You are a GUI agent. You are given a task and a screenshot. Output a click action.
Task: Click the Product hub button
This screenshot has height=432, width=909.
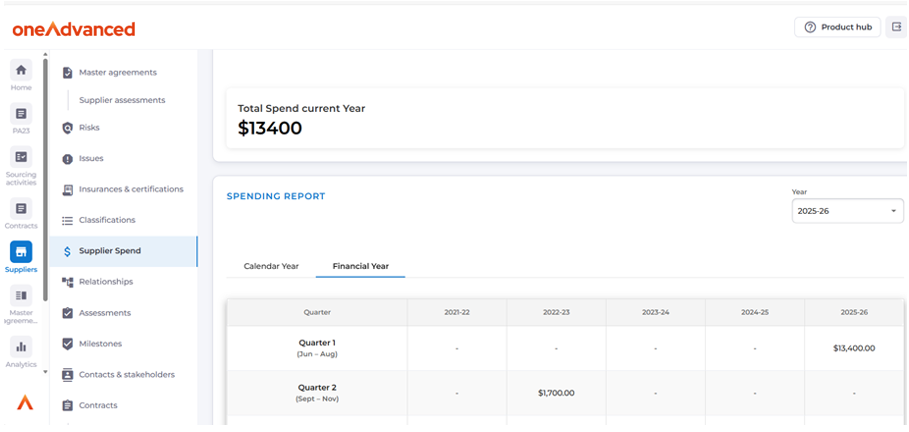pos(837,27)
